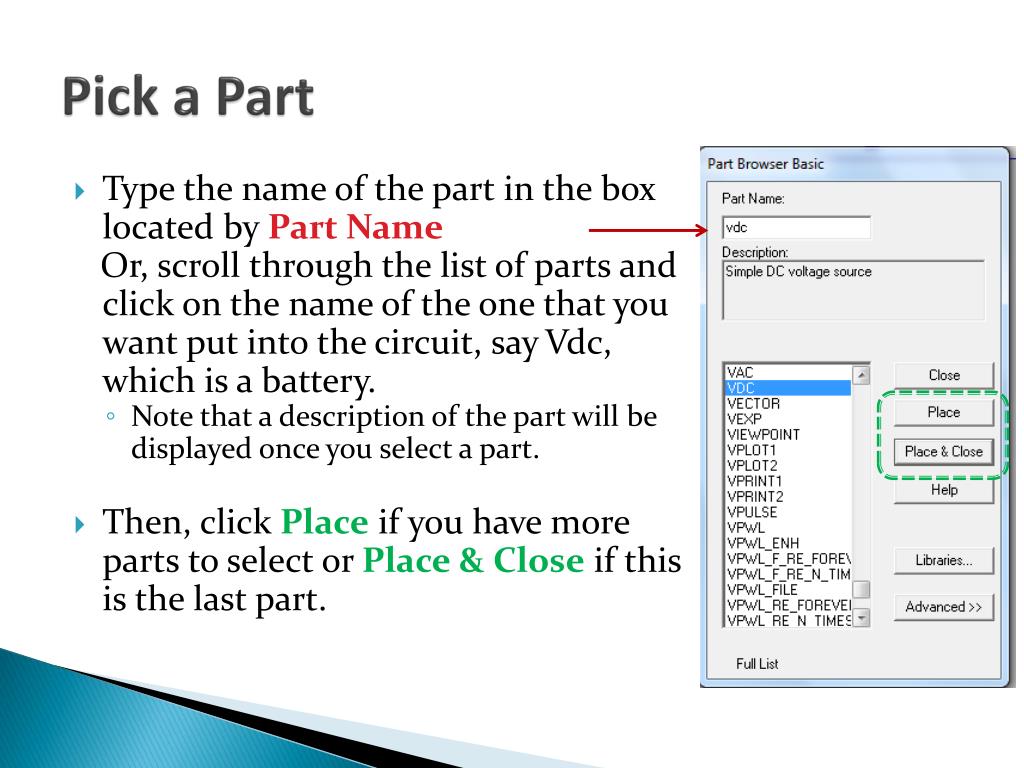Select VIEWPOINT part entry
This screenshot has height=768, width=1024.
(788, 434)
